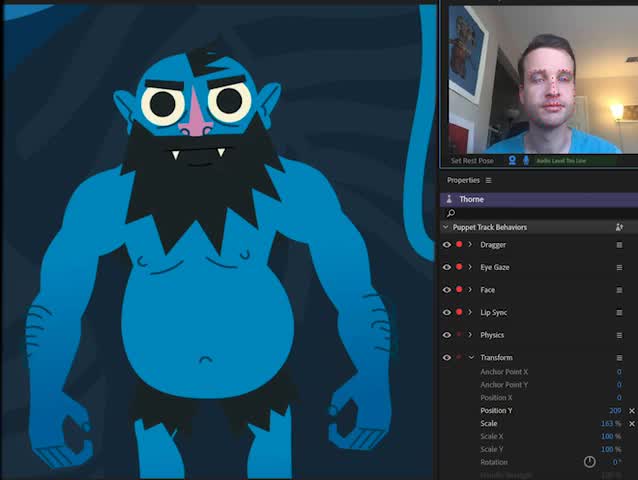Image resolution: width=638 pixels, height=480 pixels.
Task: Click the add behavior icon in Puppet Track Behaviors
Action: [619, 227]
